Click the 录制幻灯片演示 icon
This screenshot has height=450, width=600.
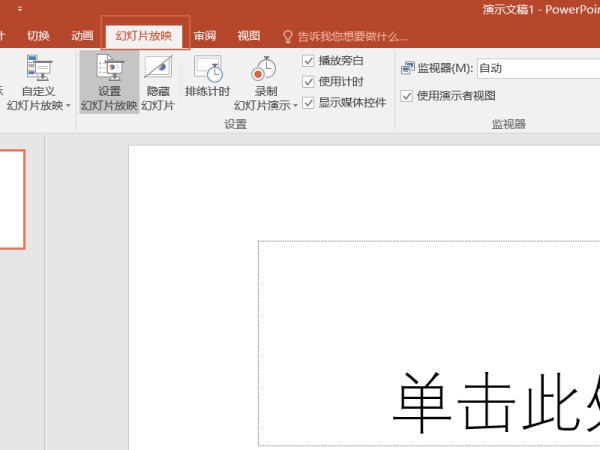(265, 69)
